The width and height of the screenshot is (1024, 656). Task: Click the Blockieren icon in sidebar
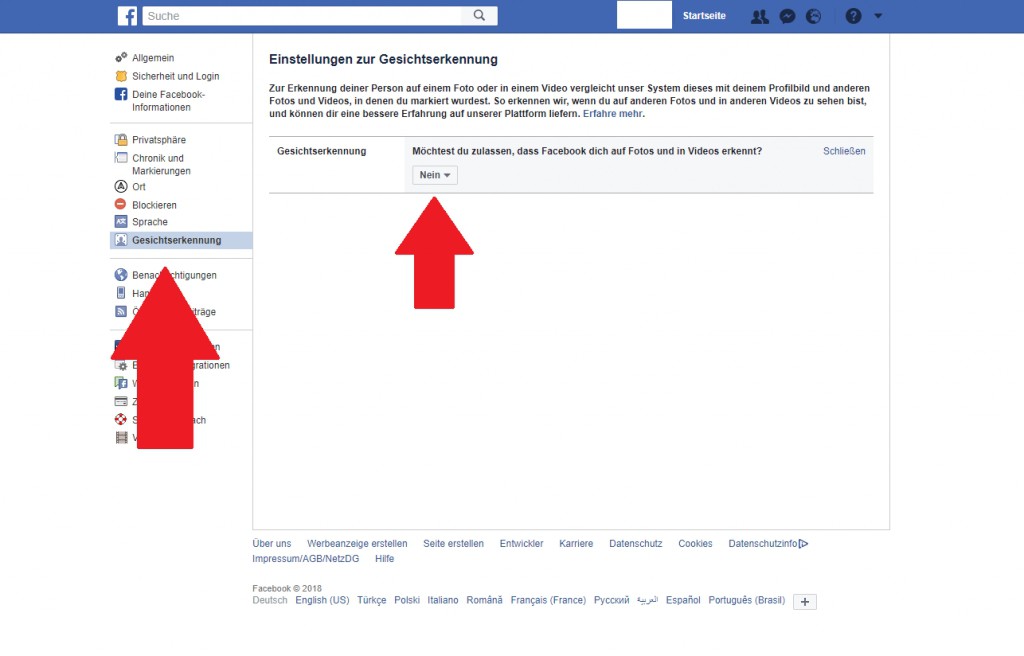coord(121,205)
